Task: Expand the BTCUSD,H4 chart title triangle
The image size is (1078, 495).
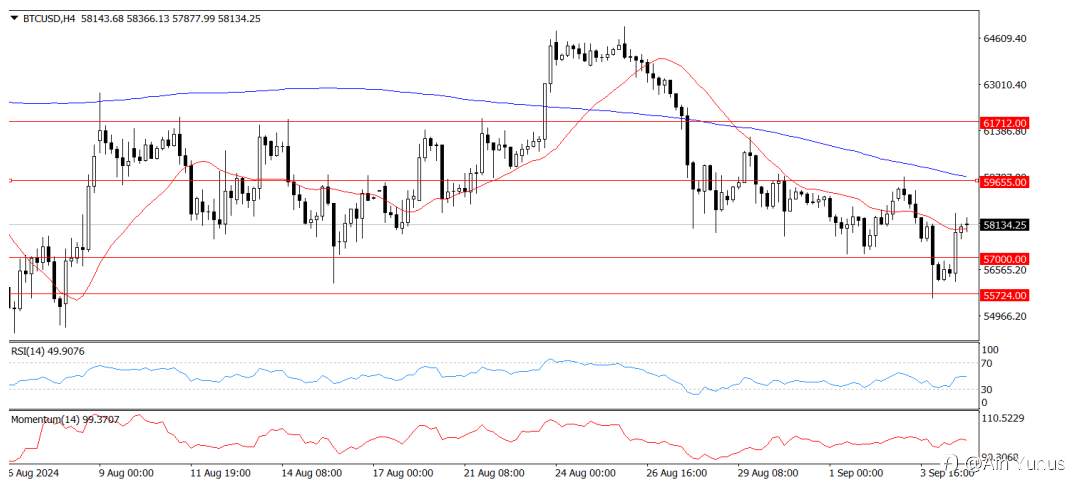Action: (14, 19)
